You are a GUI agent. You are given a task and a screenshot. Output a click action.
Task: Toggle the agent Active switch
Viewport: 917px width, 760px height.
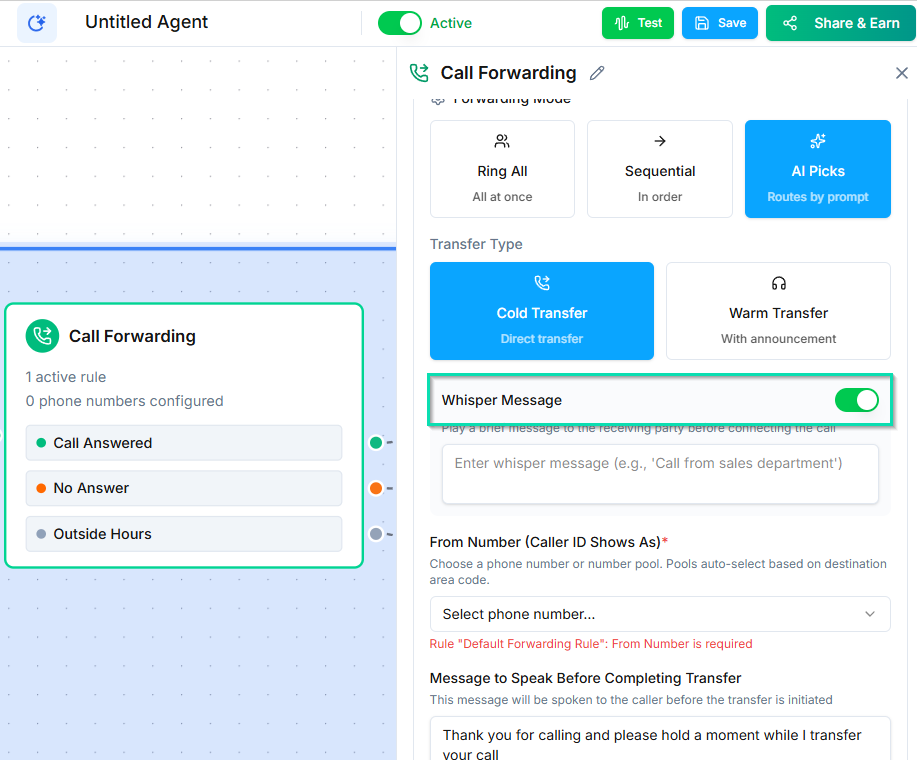pos(400,23)
